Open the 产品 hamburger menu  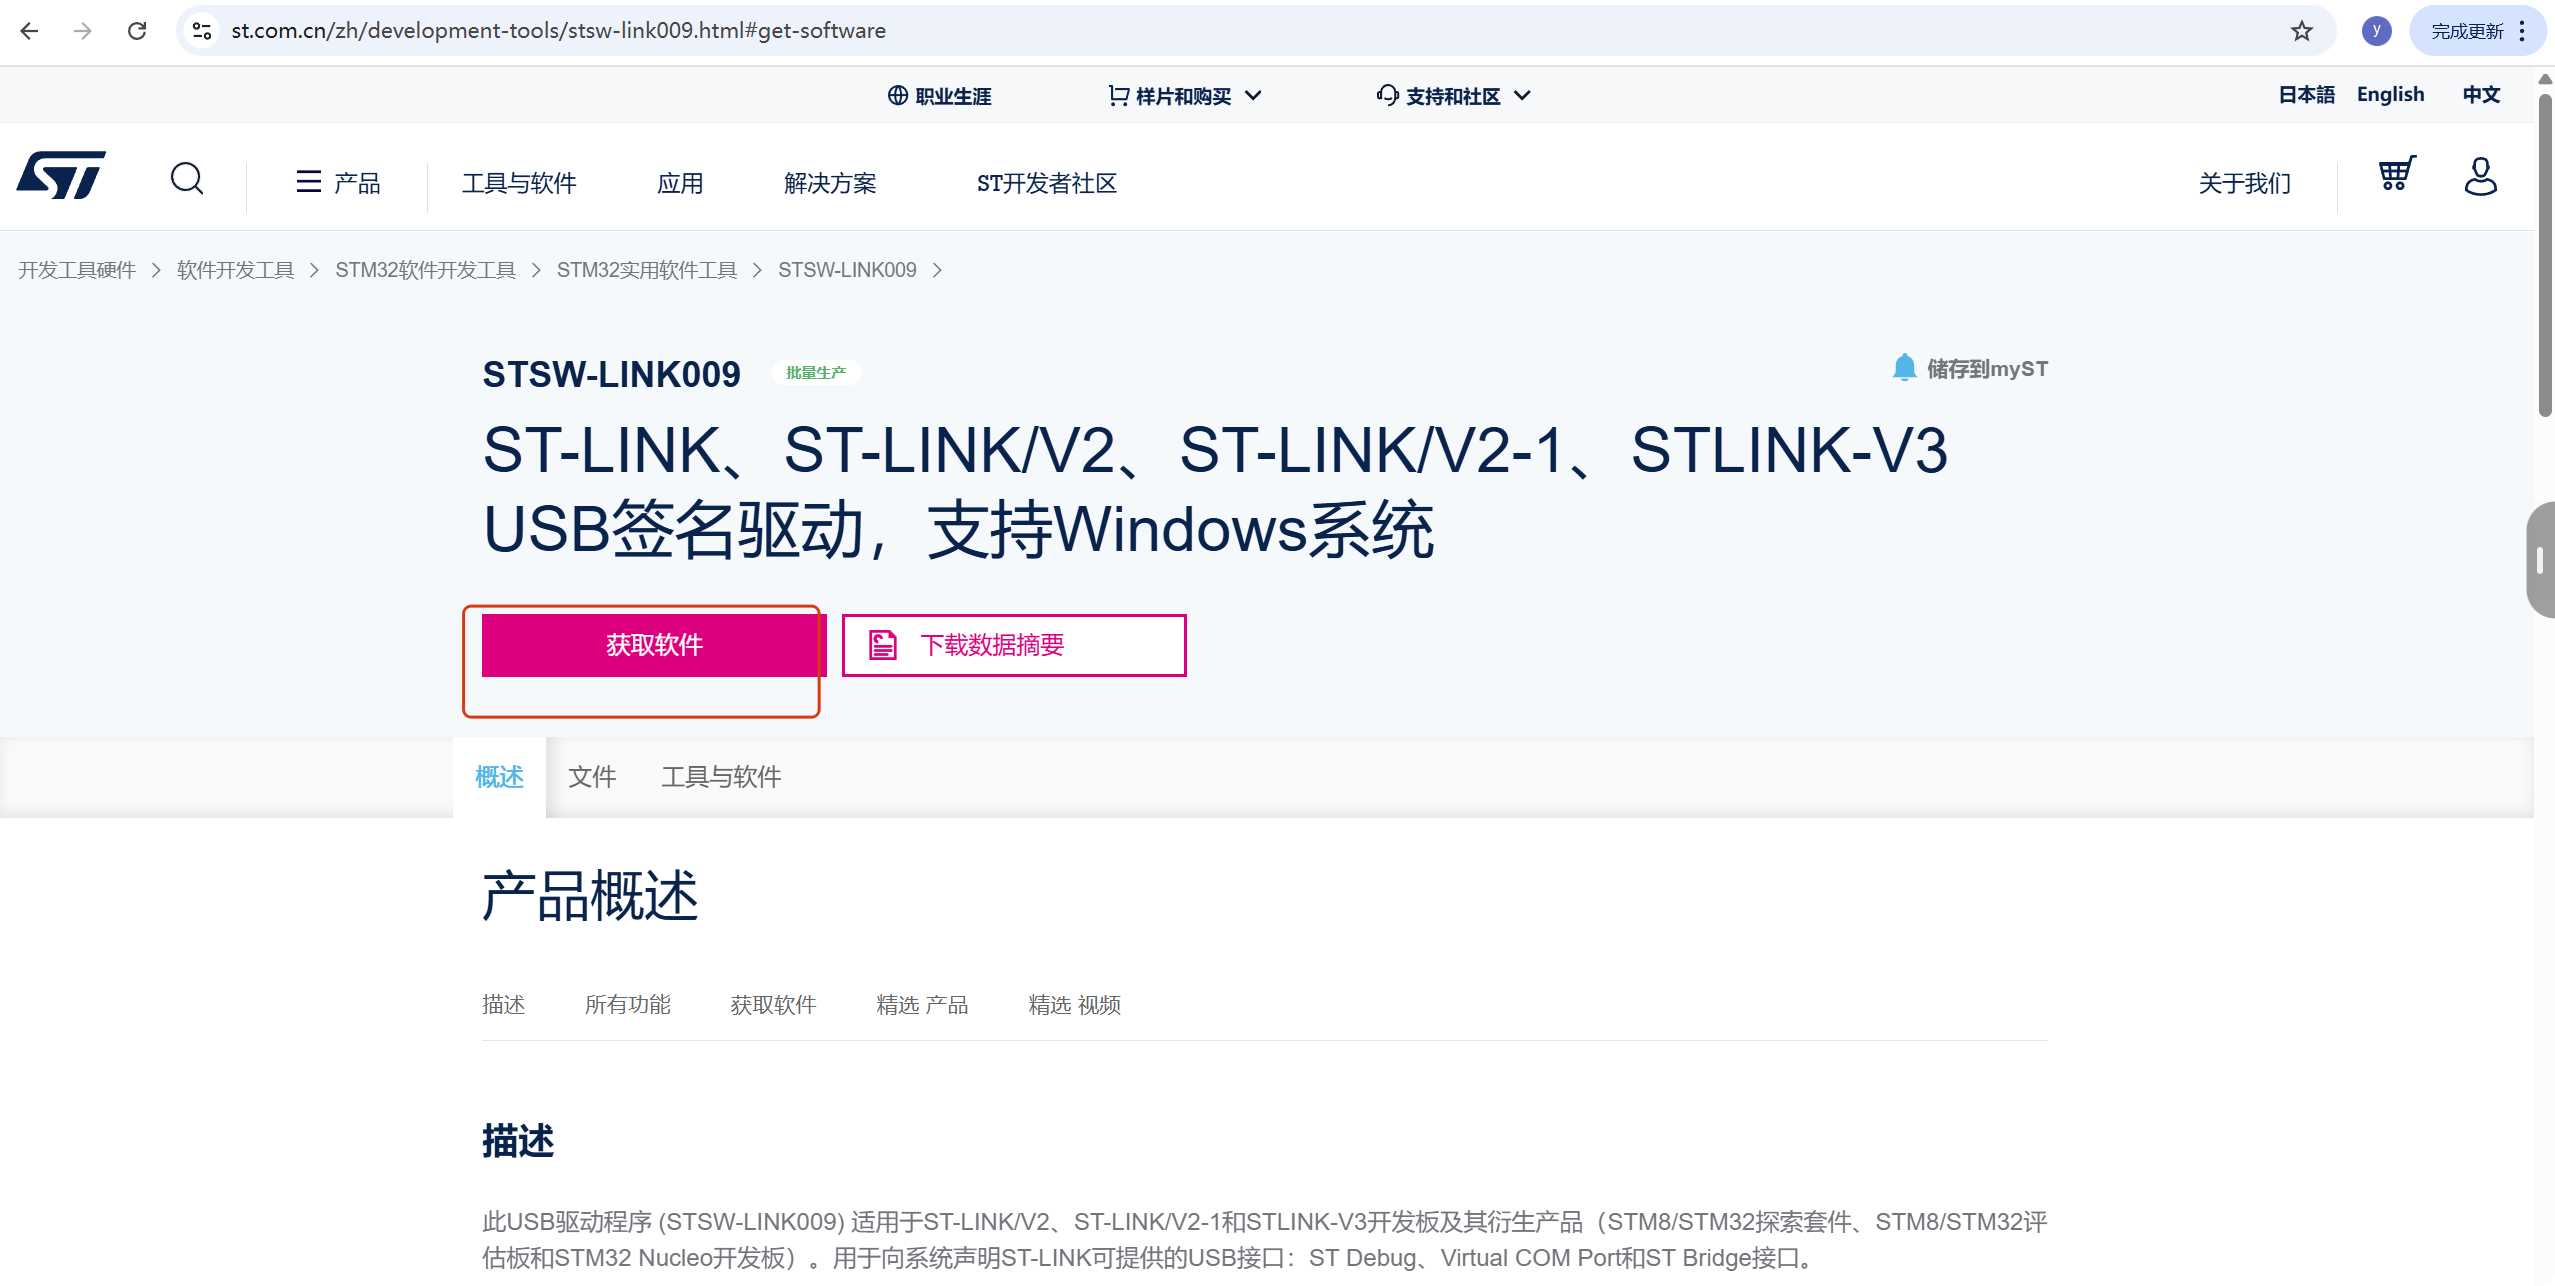click(338, 183)
